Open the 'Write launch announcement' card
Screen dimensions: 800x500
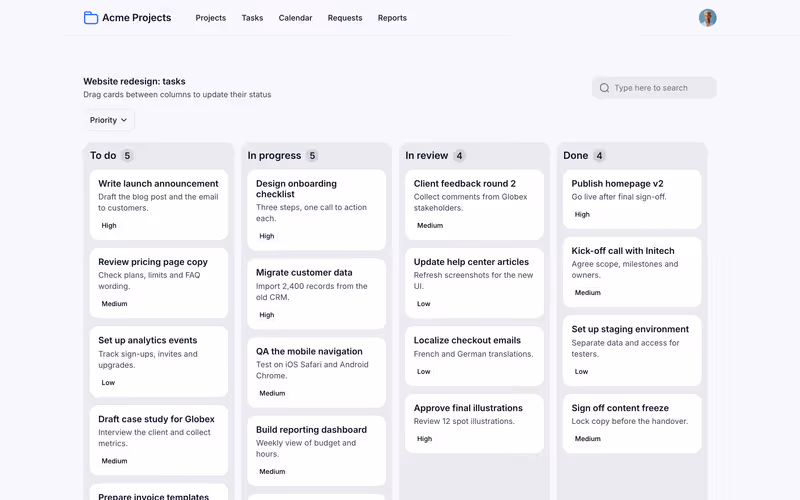click(159, 205)
